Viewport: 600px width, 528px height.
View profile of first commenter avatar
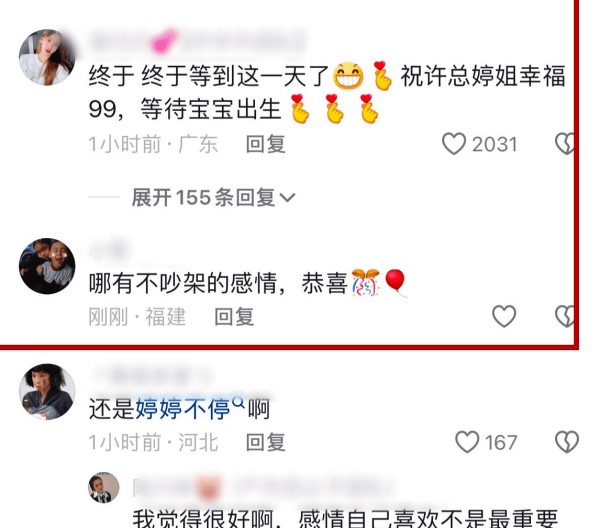[x=47, y=57]
